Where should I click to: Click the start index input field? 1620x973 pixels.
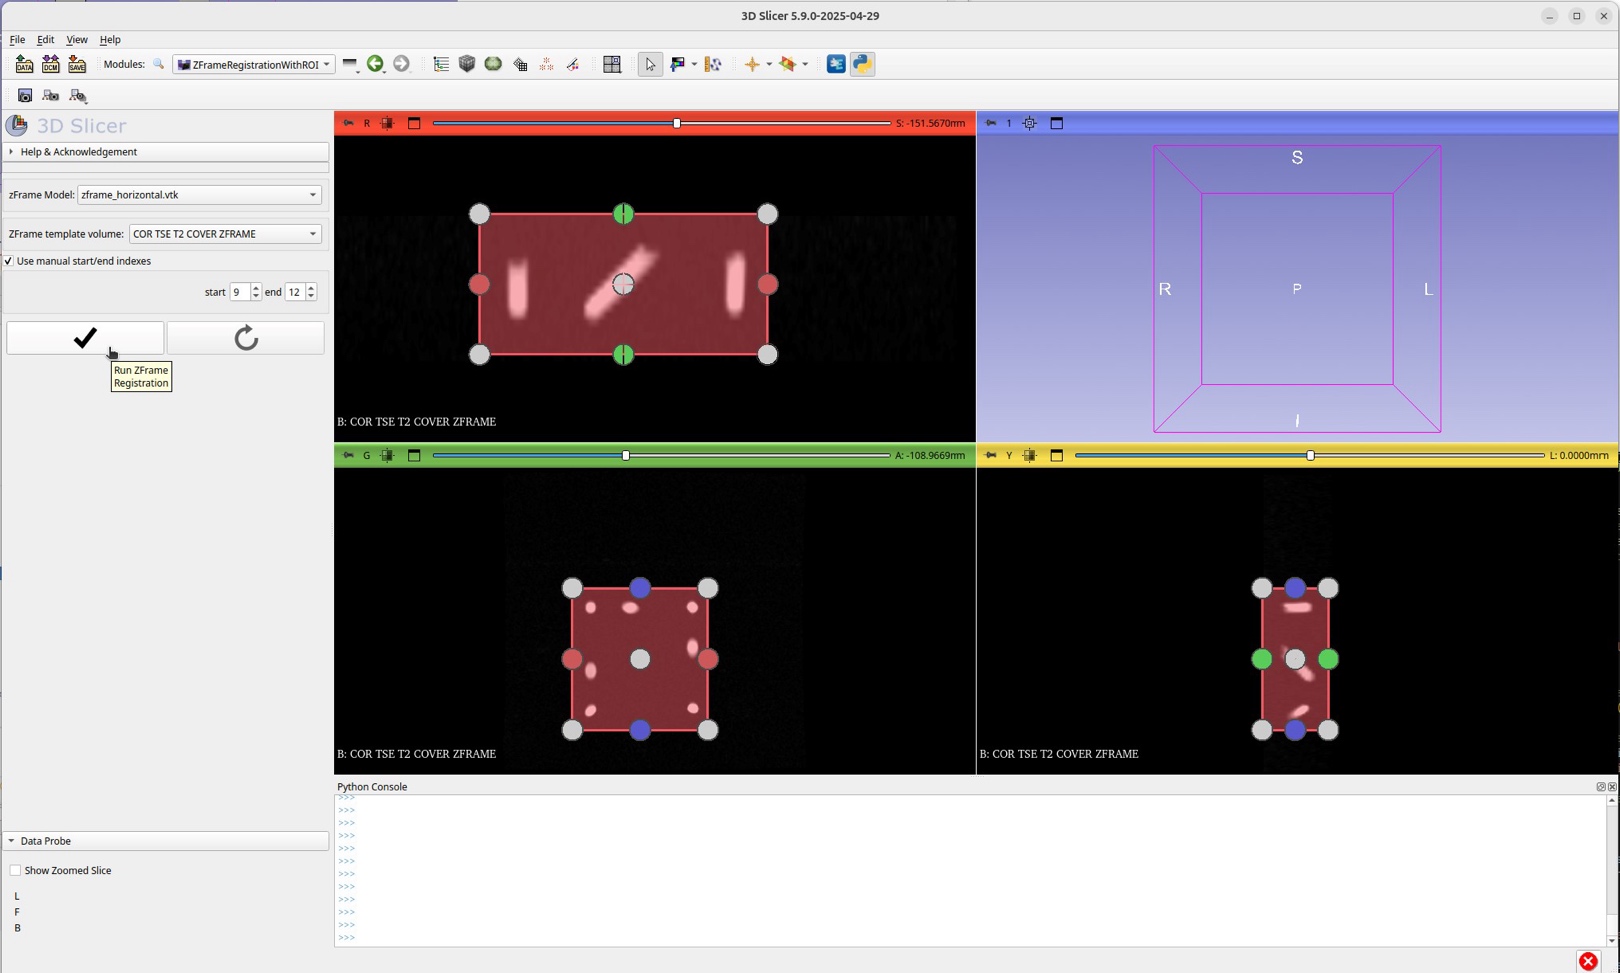[x=239, y=292]
